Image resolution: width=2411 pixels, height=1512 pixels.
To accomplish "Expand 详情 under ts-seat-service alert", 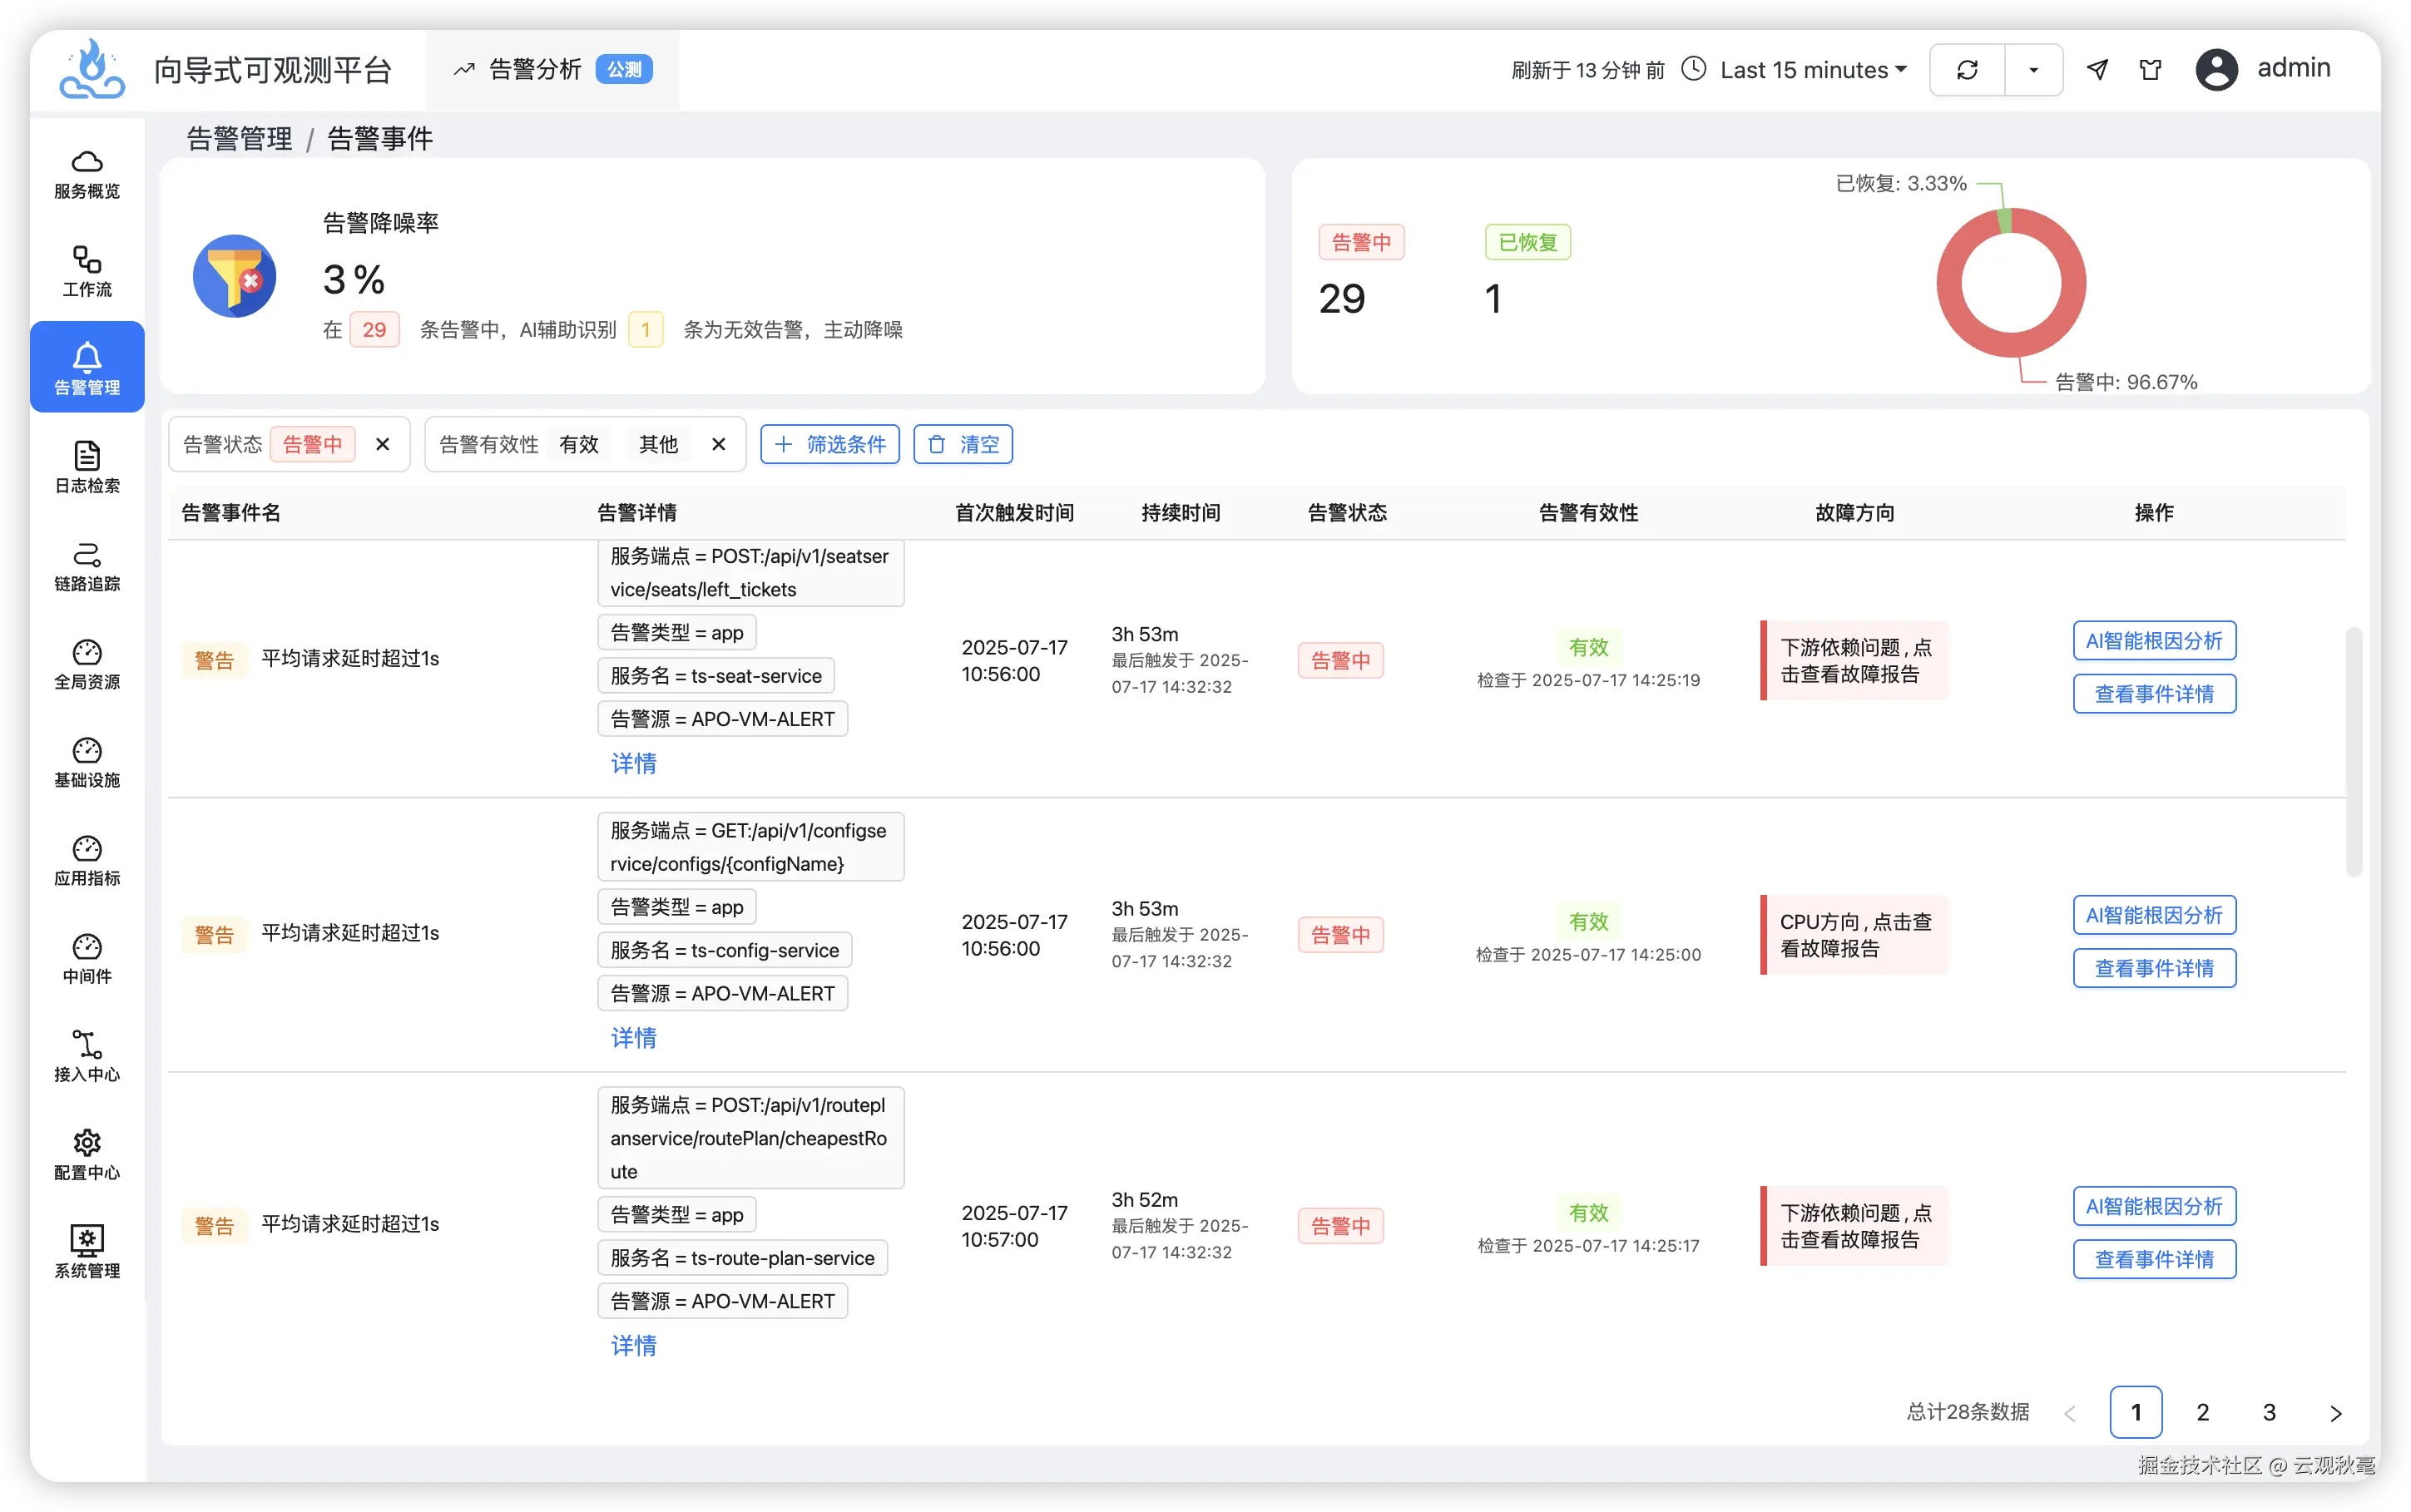I will pos(633,763).
